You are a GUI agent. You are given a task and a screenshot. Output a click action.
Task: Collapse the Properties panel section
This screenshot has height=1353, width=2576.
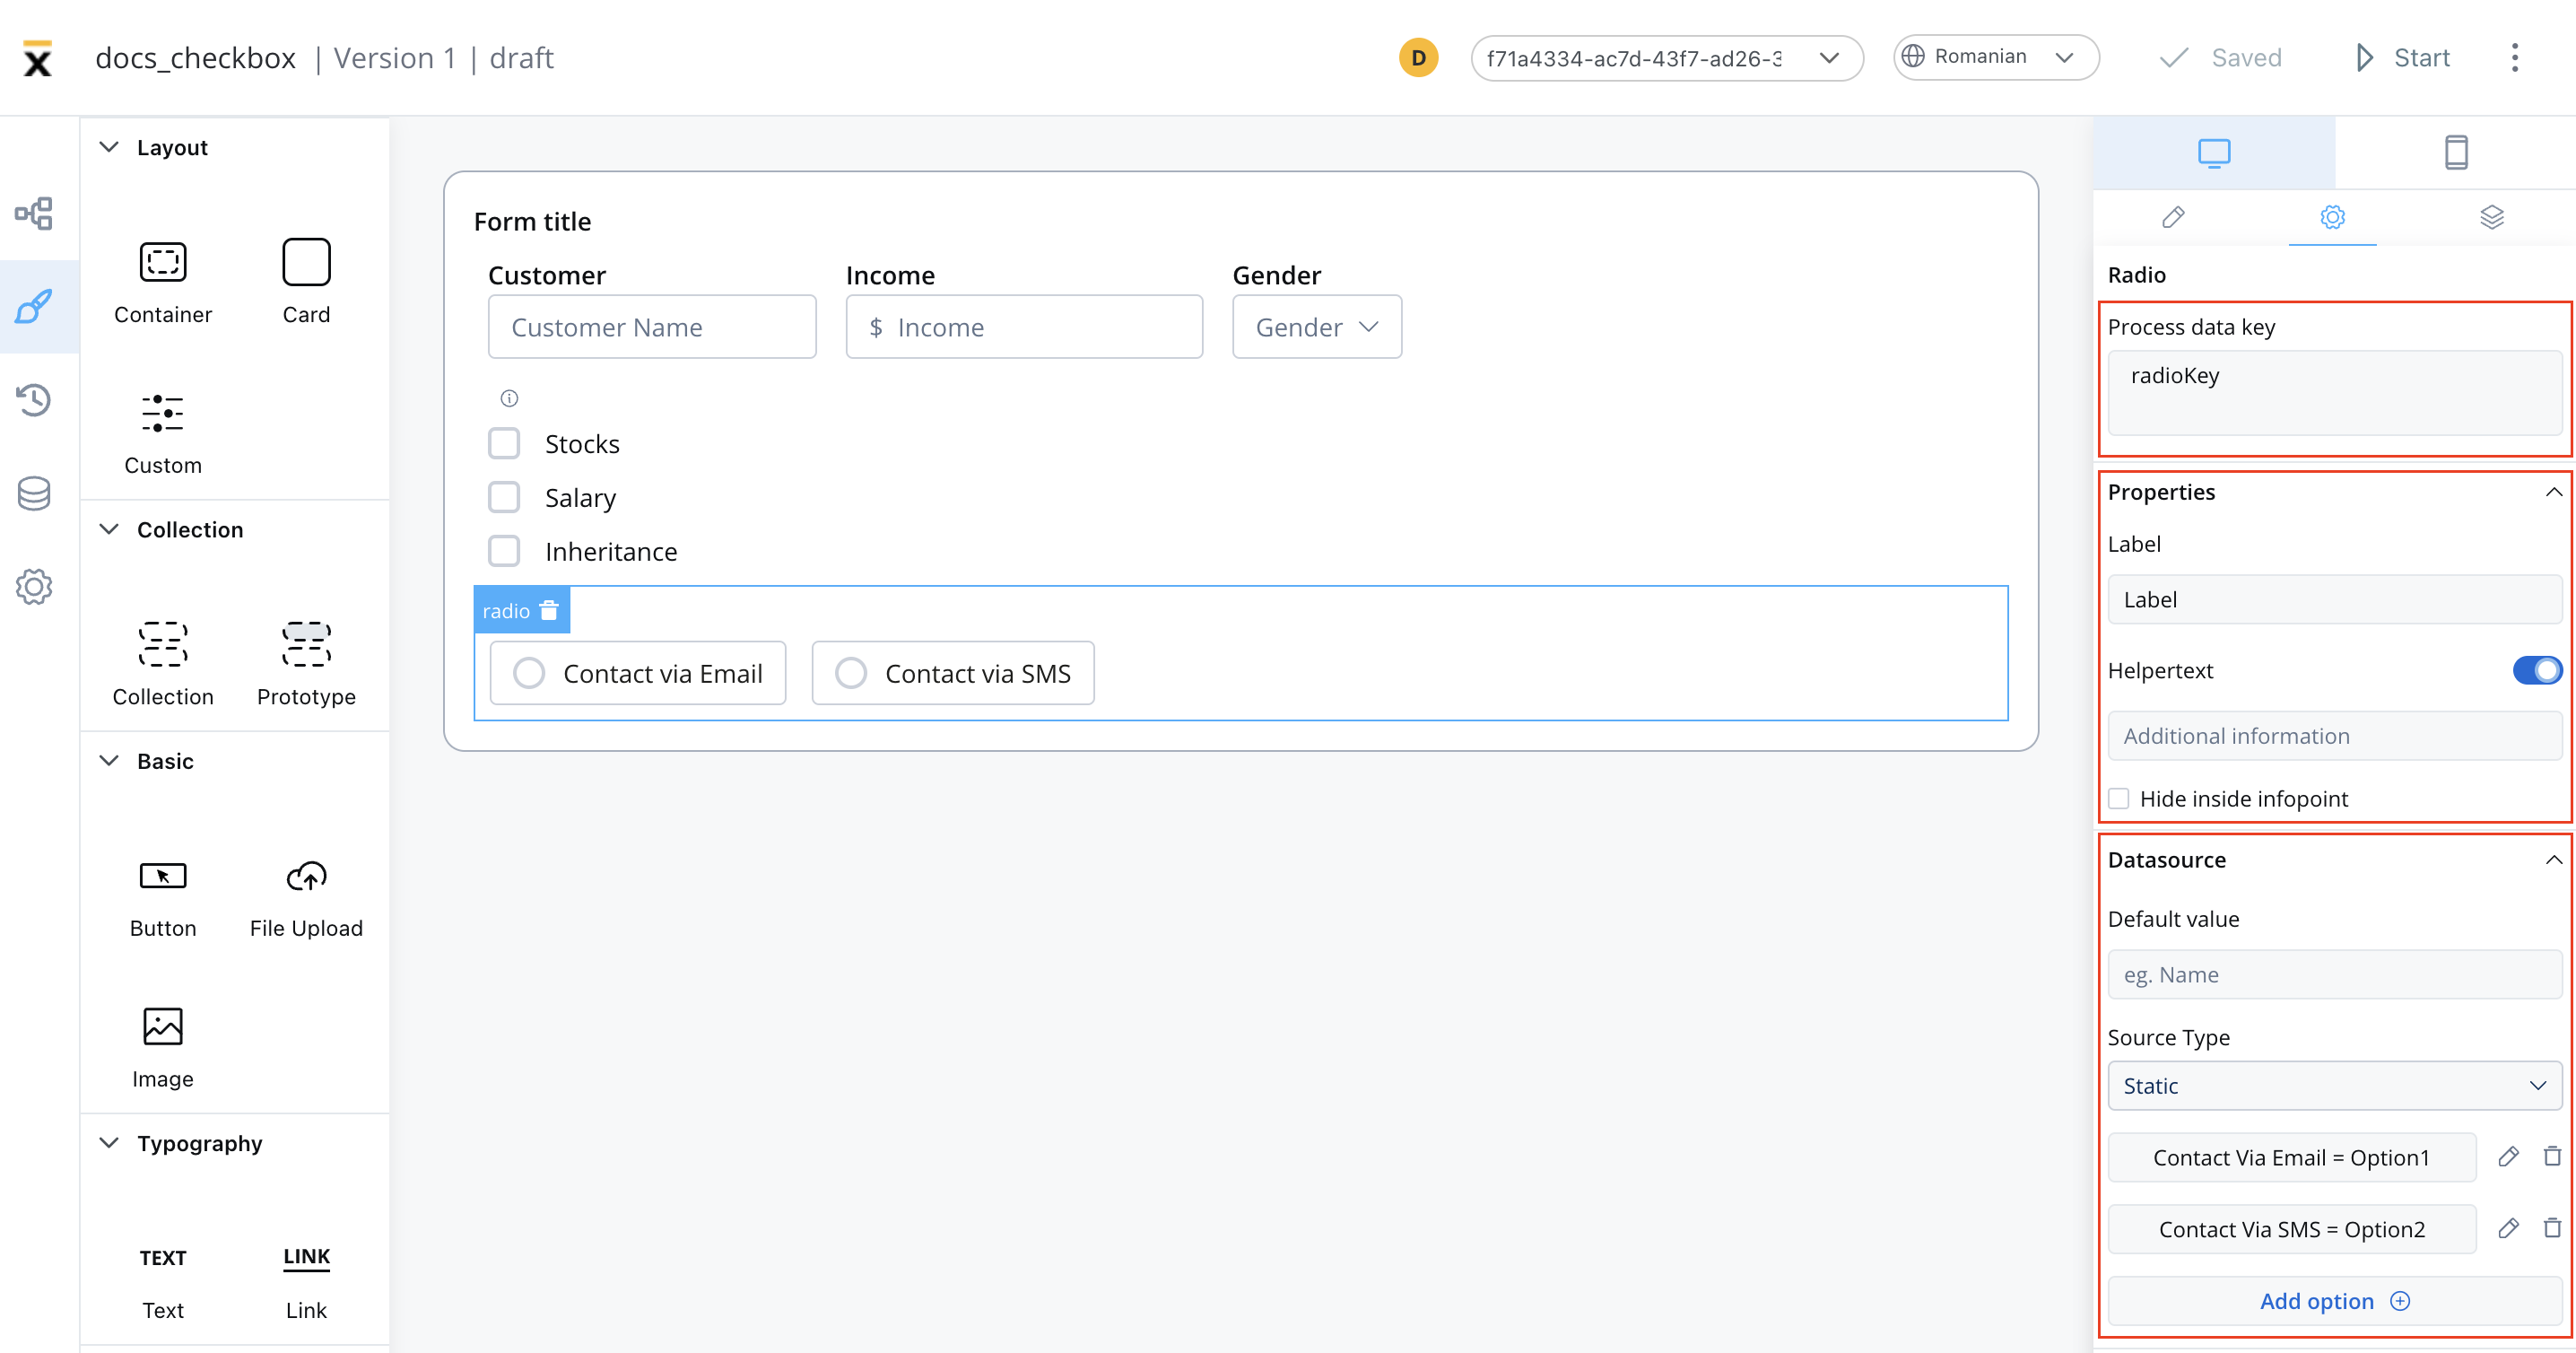(2554, 491)
